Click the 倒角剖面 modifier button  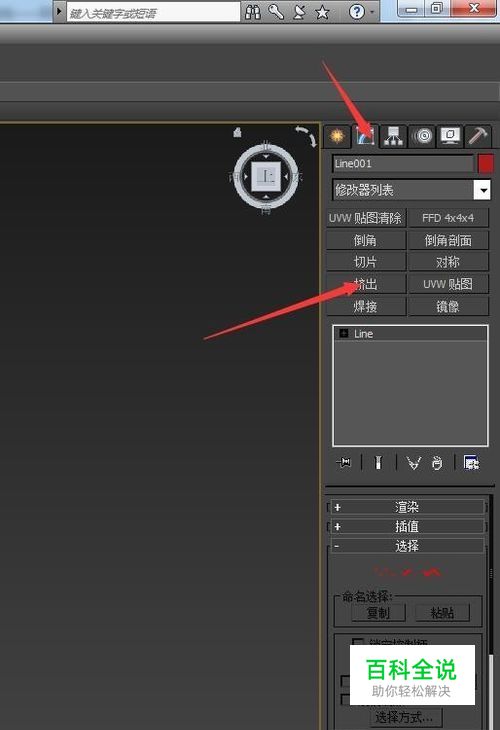pos(448,240)
